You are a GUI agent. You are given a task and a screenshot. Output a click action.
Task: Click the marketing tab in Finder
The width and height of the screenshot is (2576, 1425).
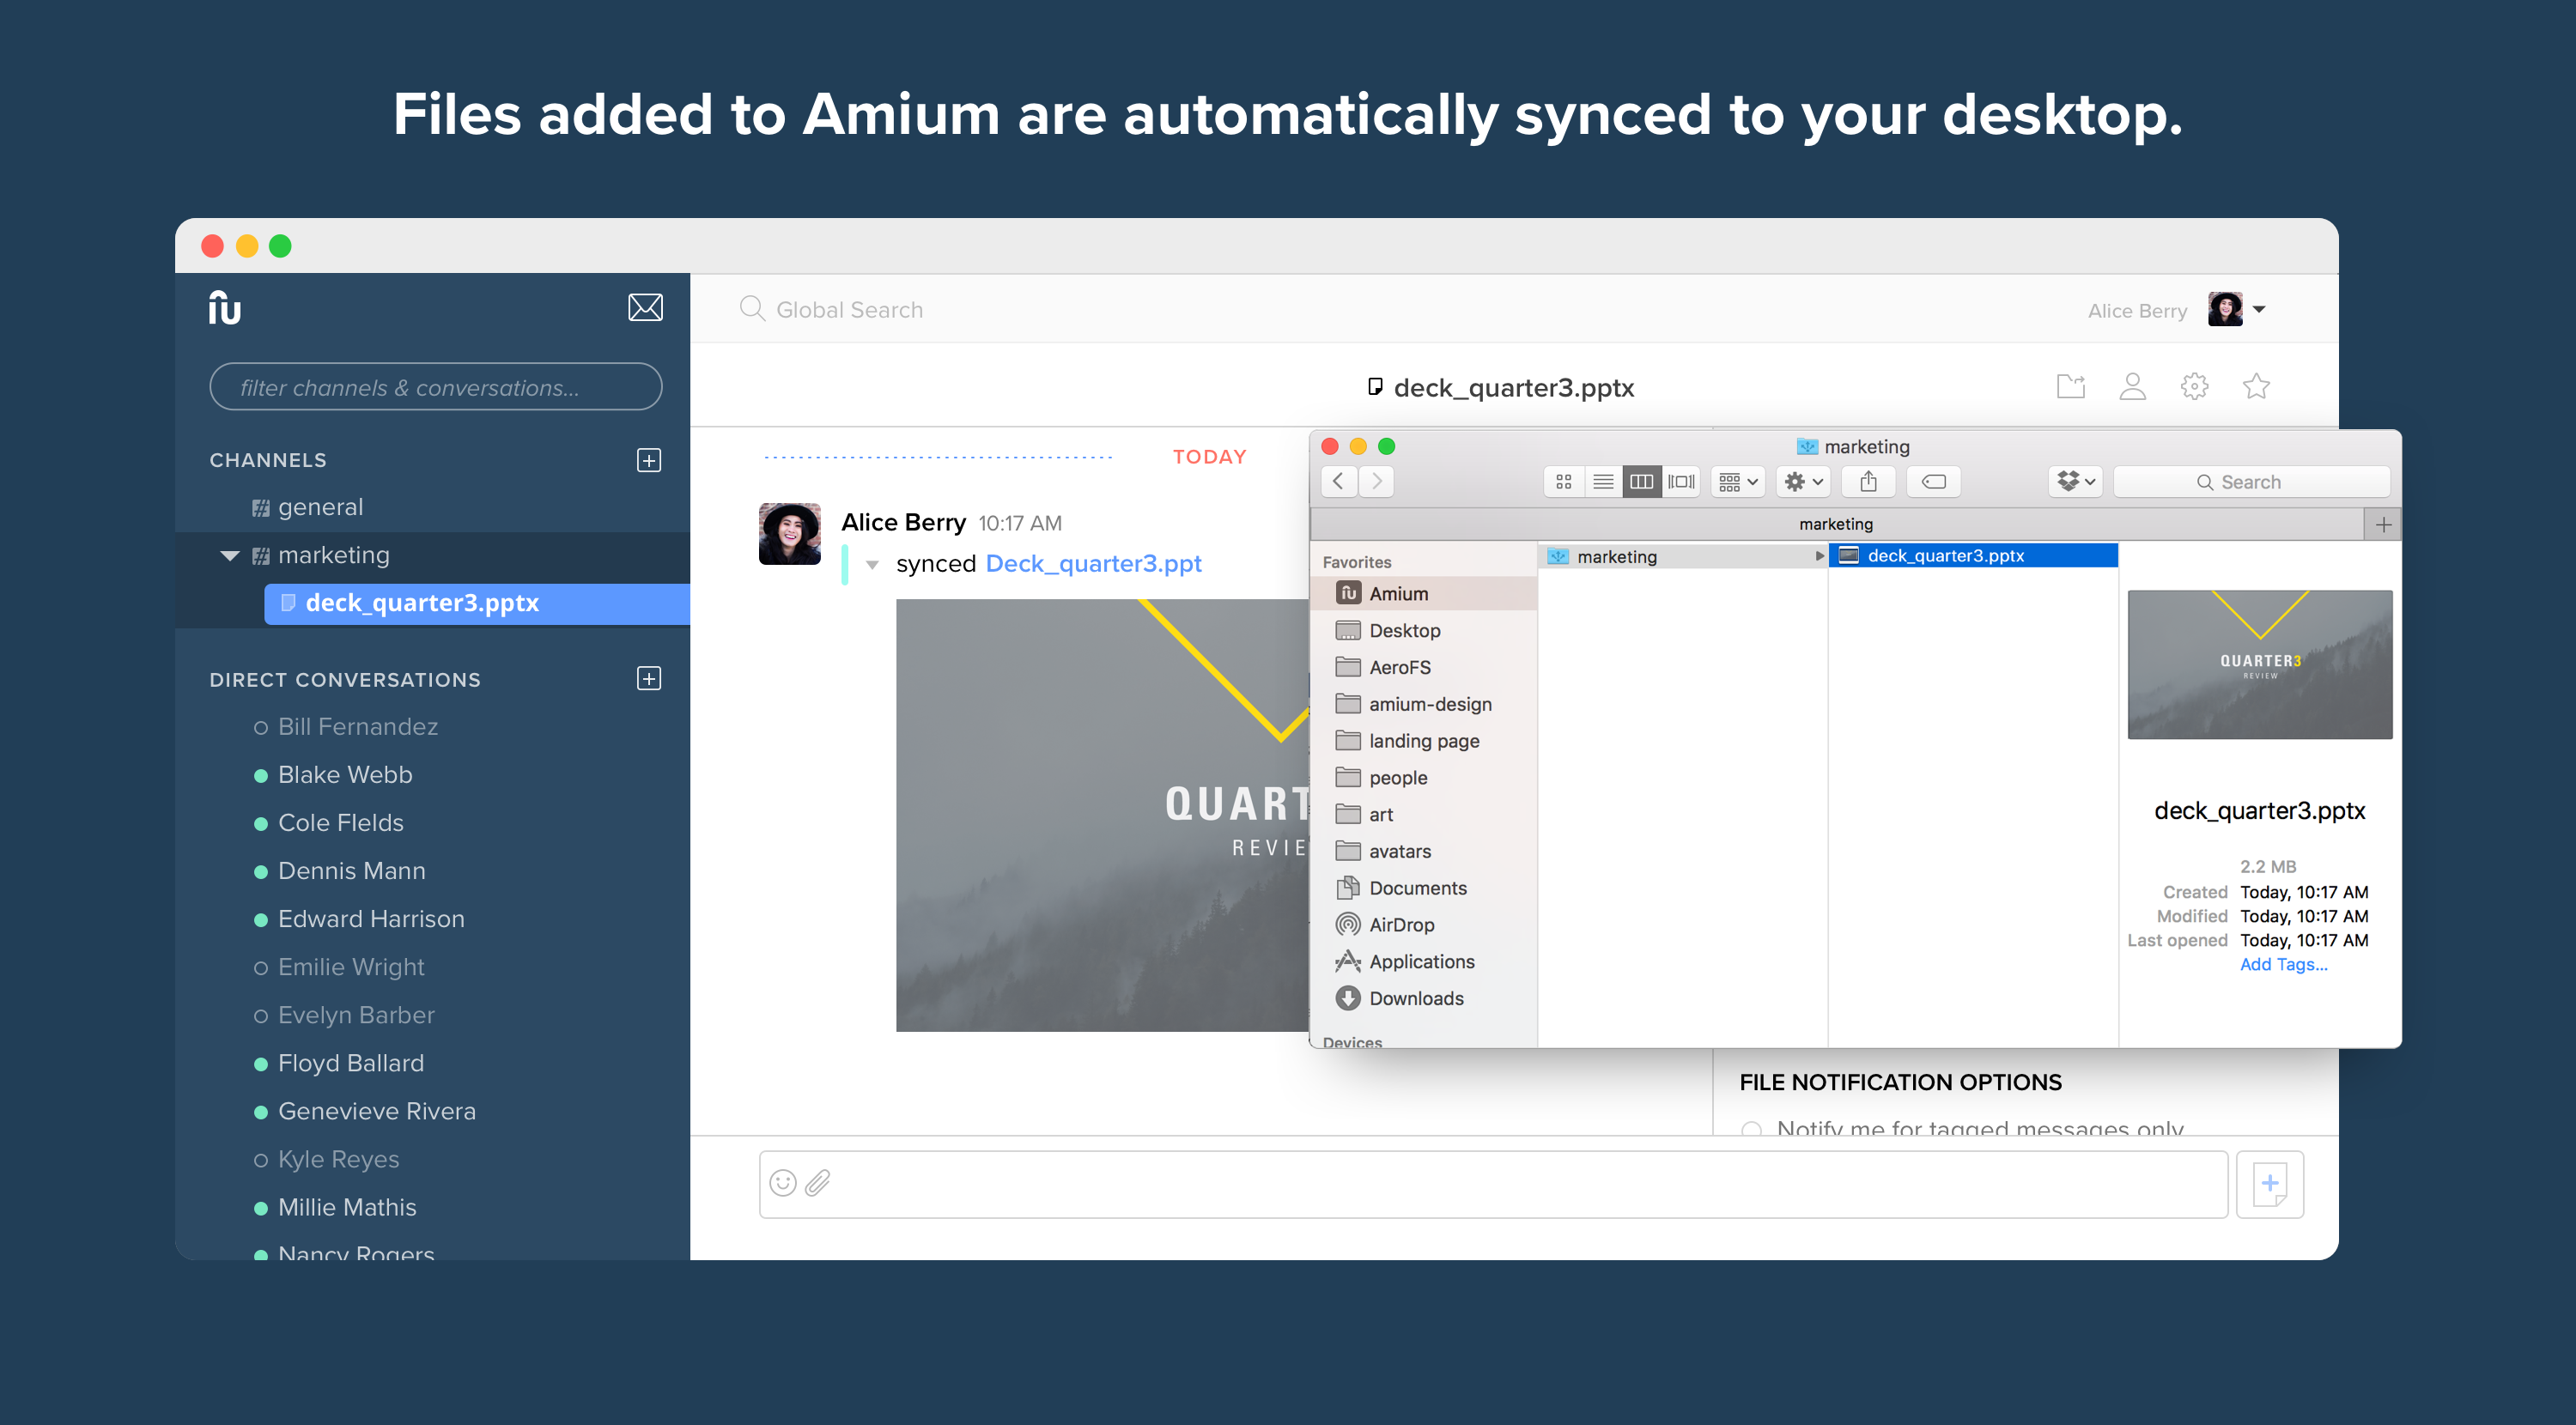click(1835, 524)
